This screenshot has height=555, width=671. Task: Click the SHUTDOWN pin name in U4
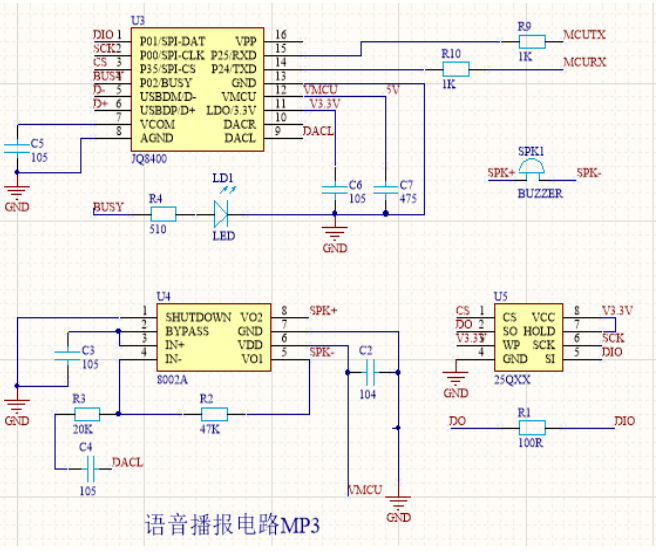pos(198,318)
